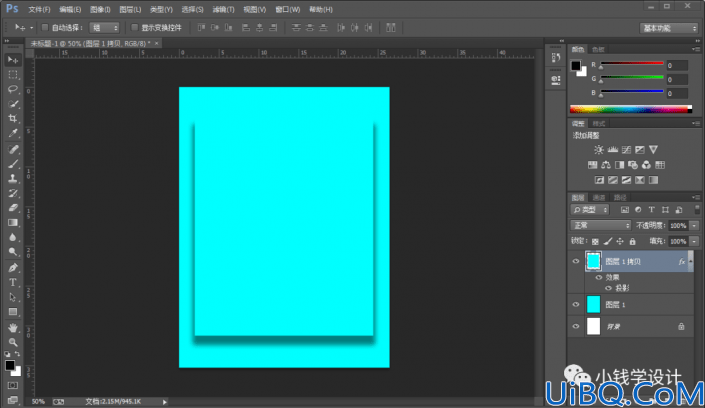Open the 文件(F) menu
This screenshot has width=705, height=408.
click(x=40, y=9)
